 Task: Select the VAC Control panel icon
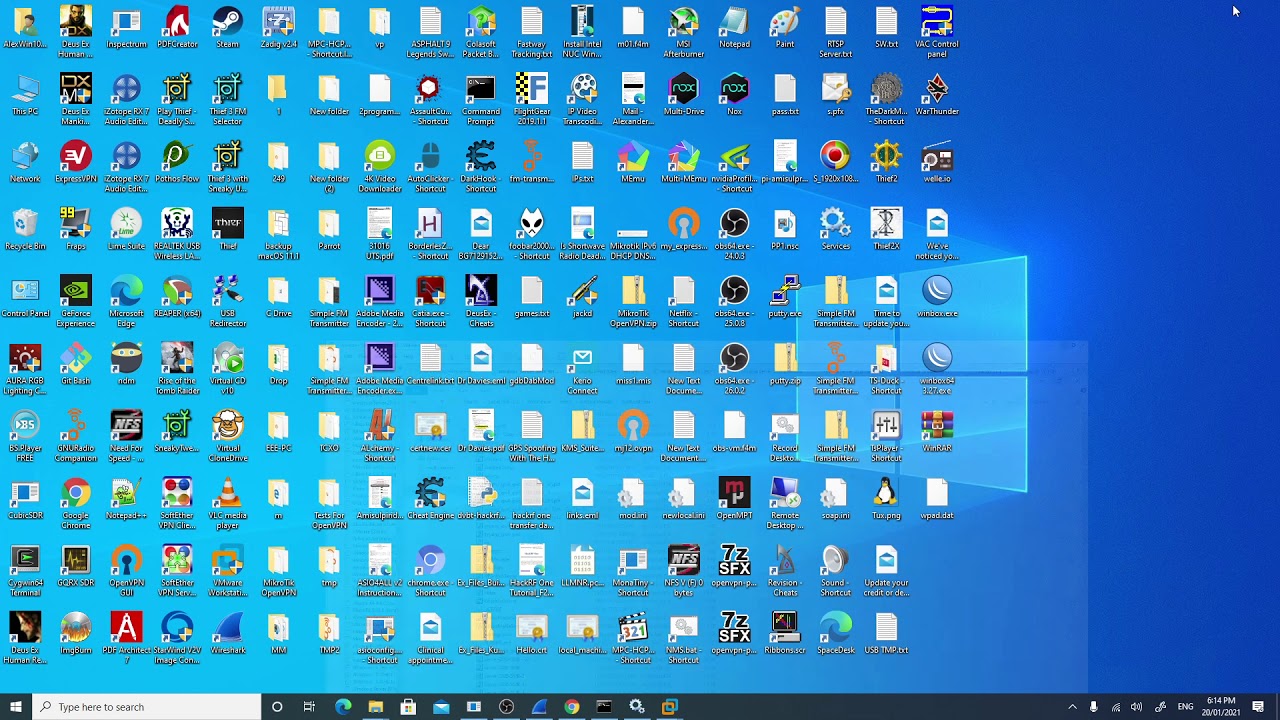pyautogui.click(x=936, y=33)
